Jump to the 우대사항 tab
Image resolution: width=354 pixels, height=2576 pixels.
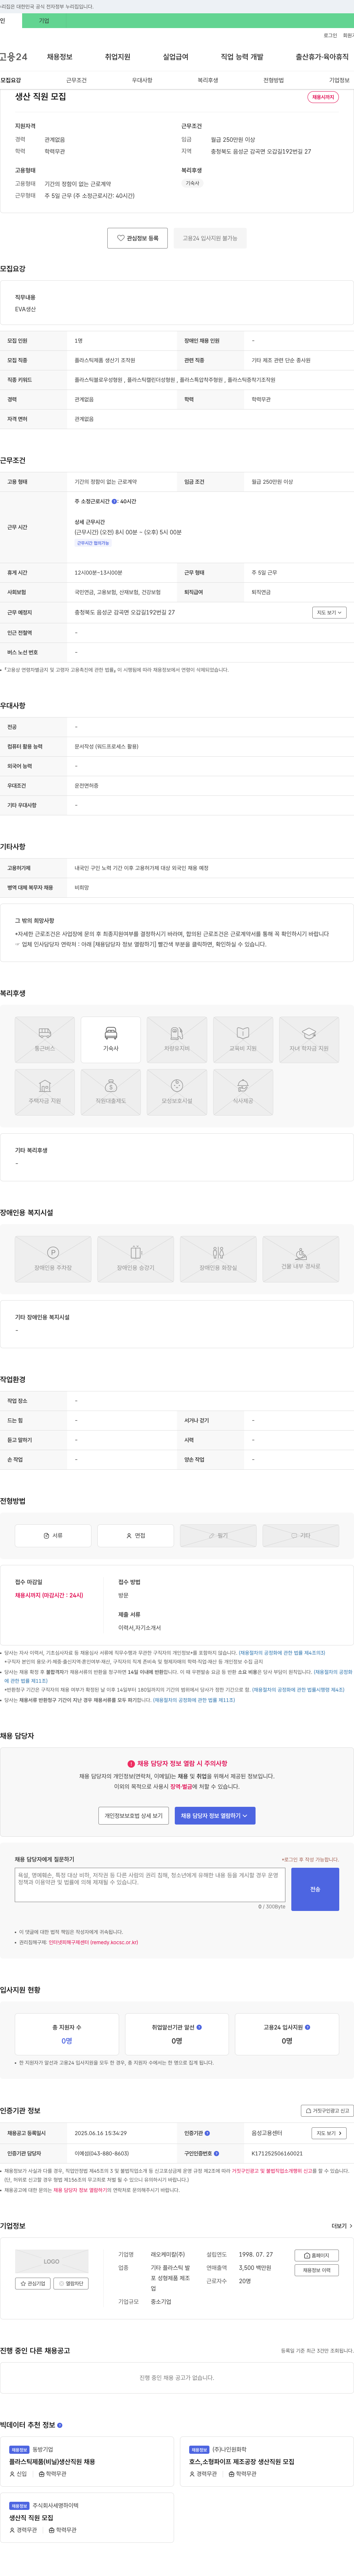pos(142,80)
